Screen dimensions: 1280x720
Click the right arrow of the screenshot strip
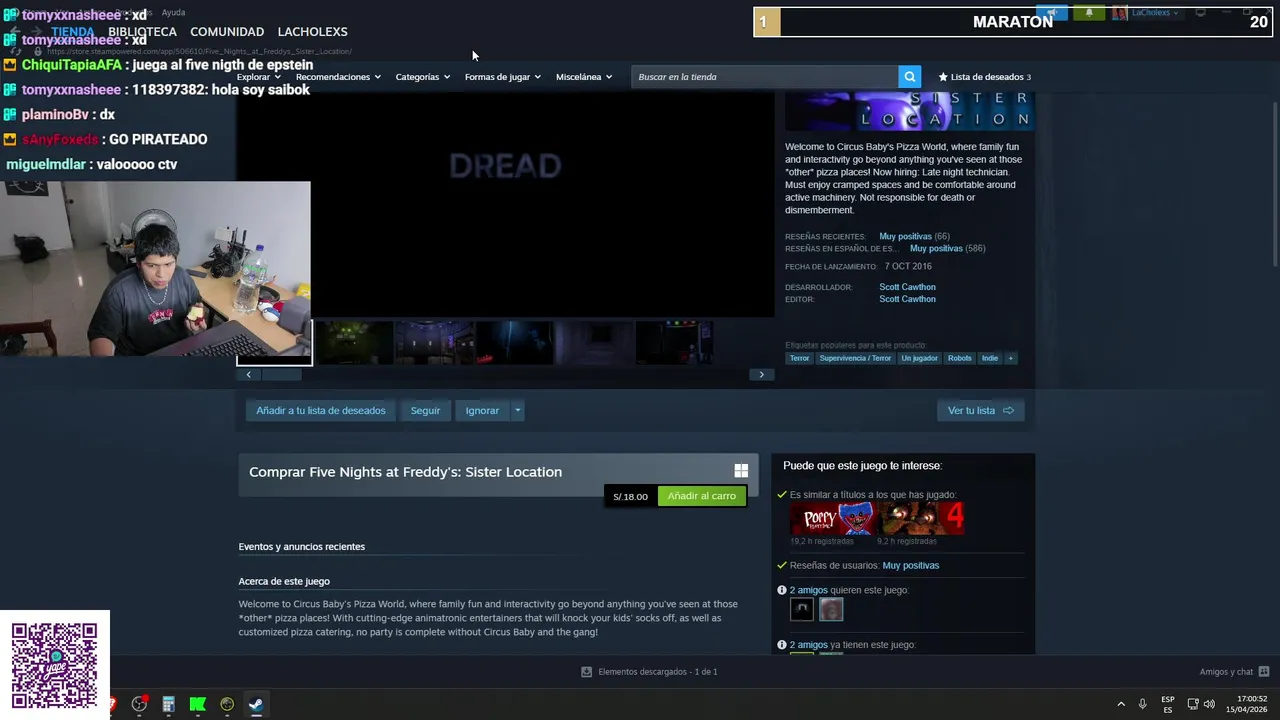coord(761,374)
